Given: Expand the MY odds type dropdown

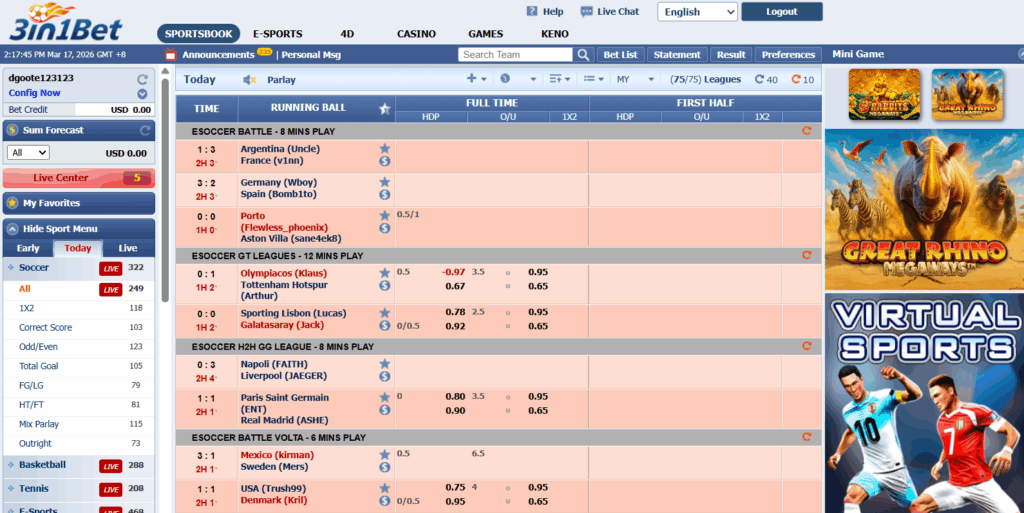Looking at the screenshot, I should (635, 80).
